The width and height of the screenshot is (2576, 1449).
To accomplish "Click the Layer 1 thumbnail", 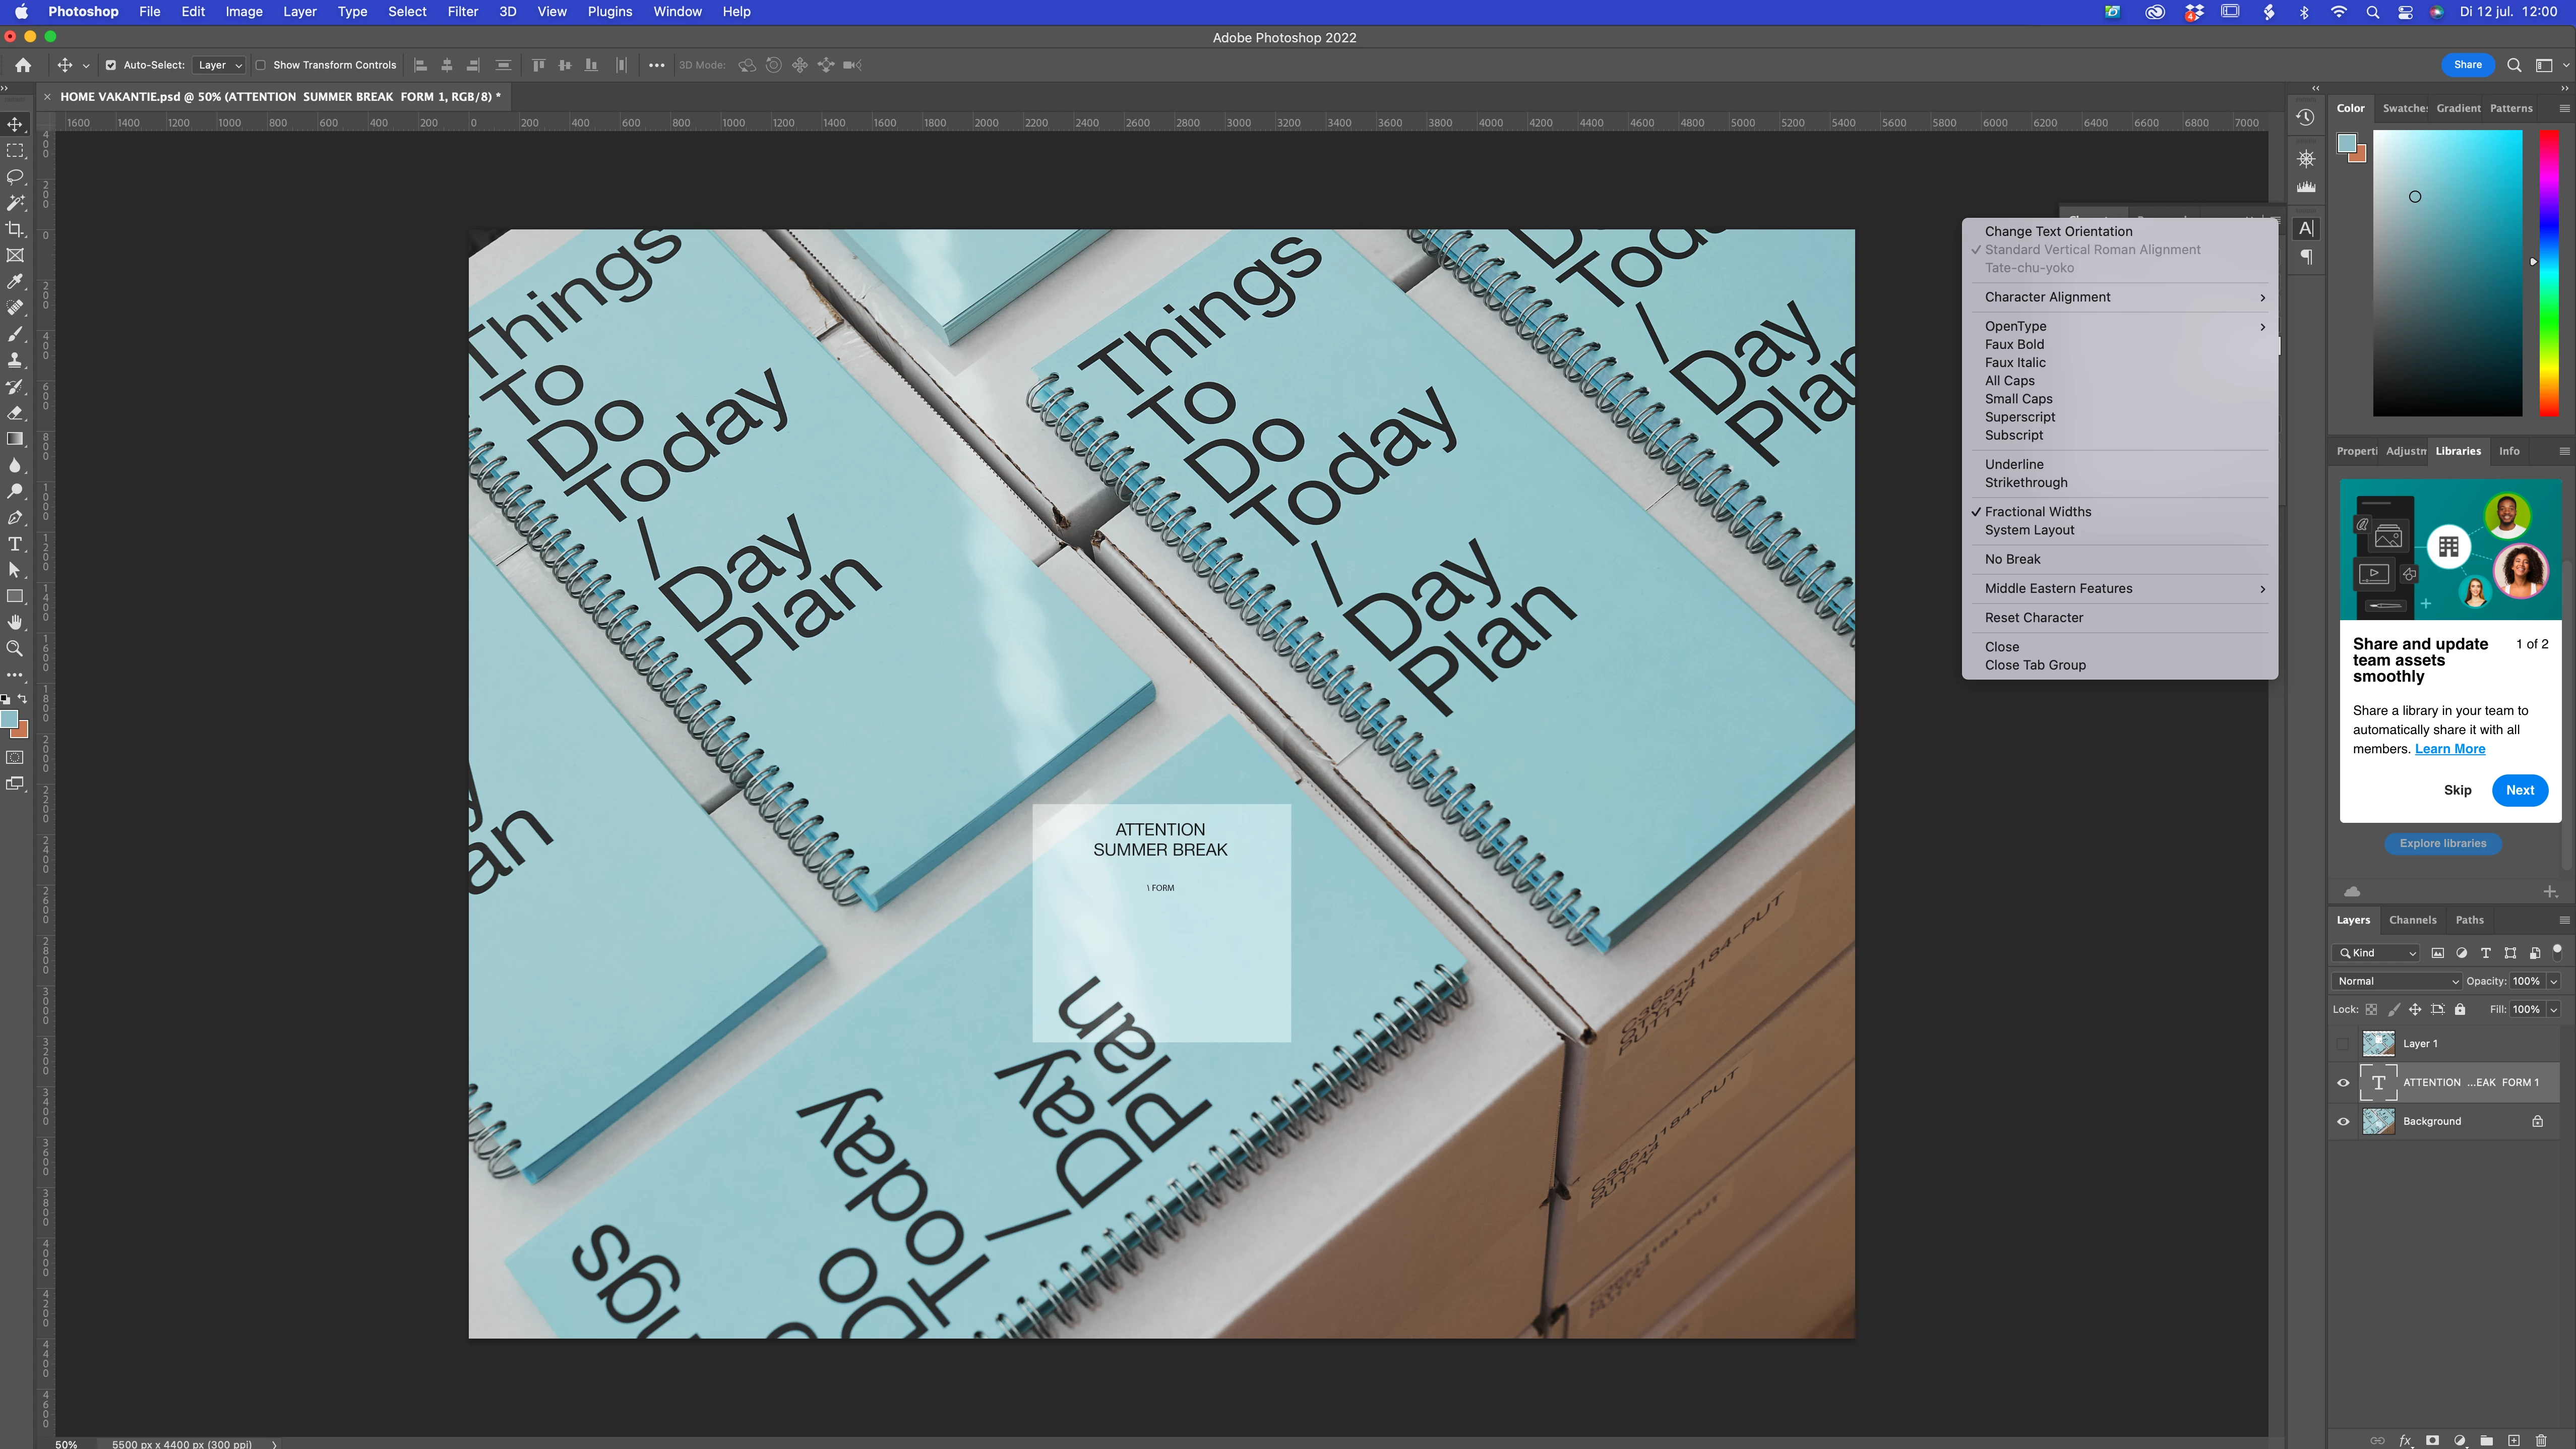I will tap(2378, 1043).
